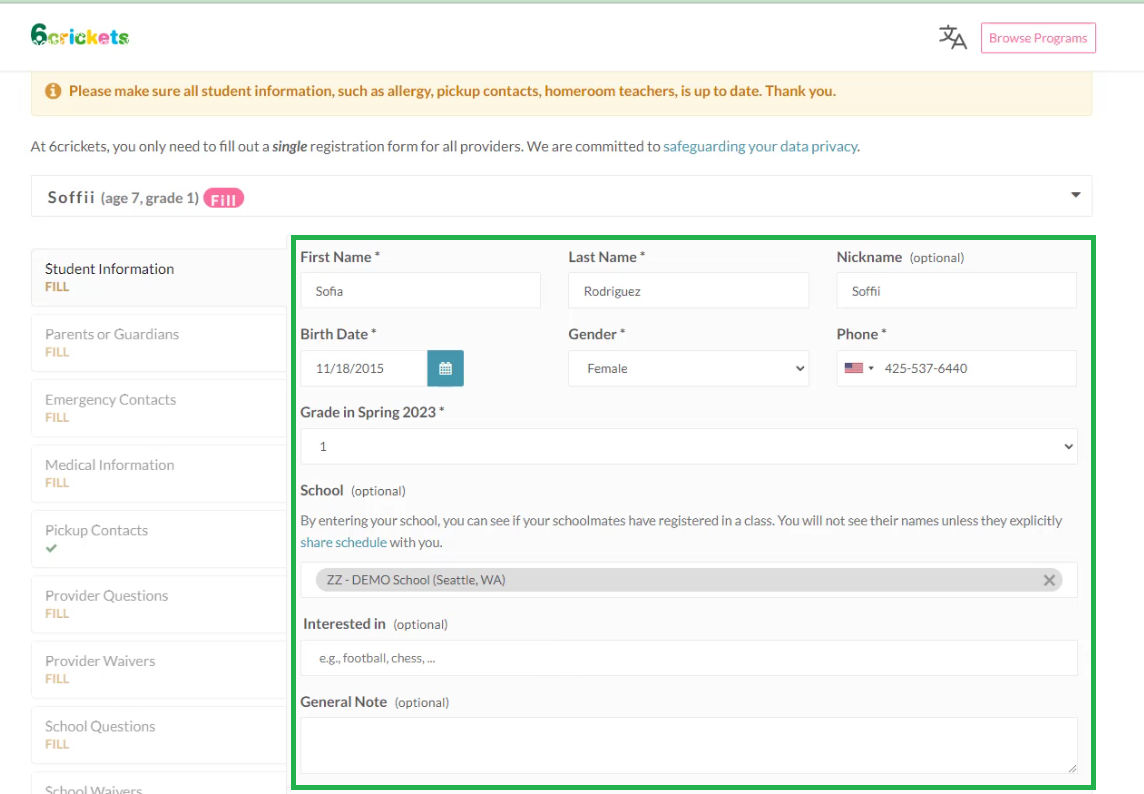Image resolution: width=1144 pixels, height=794 pixels.
Task: Open the share schedule link
Action: pyautogui.click(x=343, y=542)
